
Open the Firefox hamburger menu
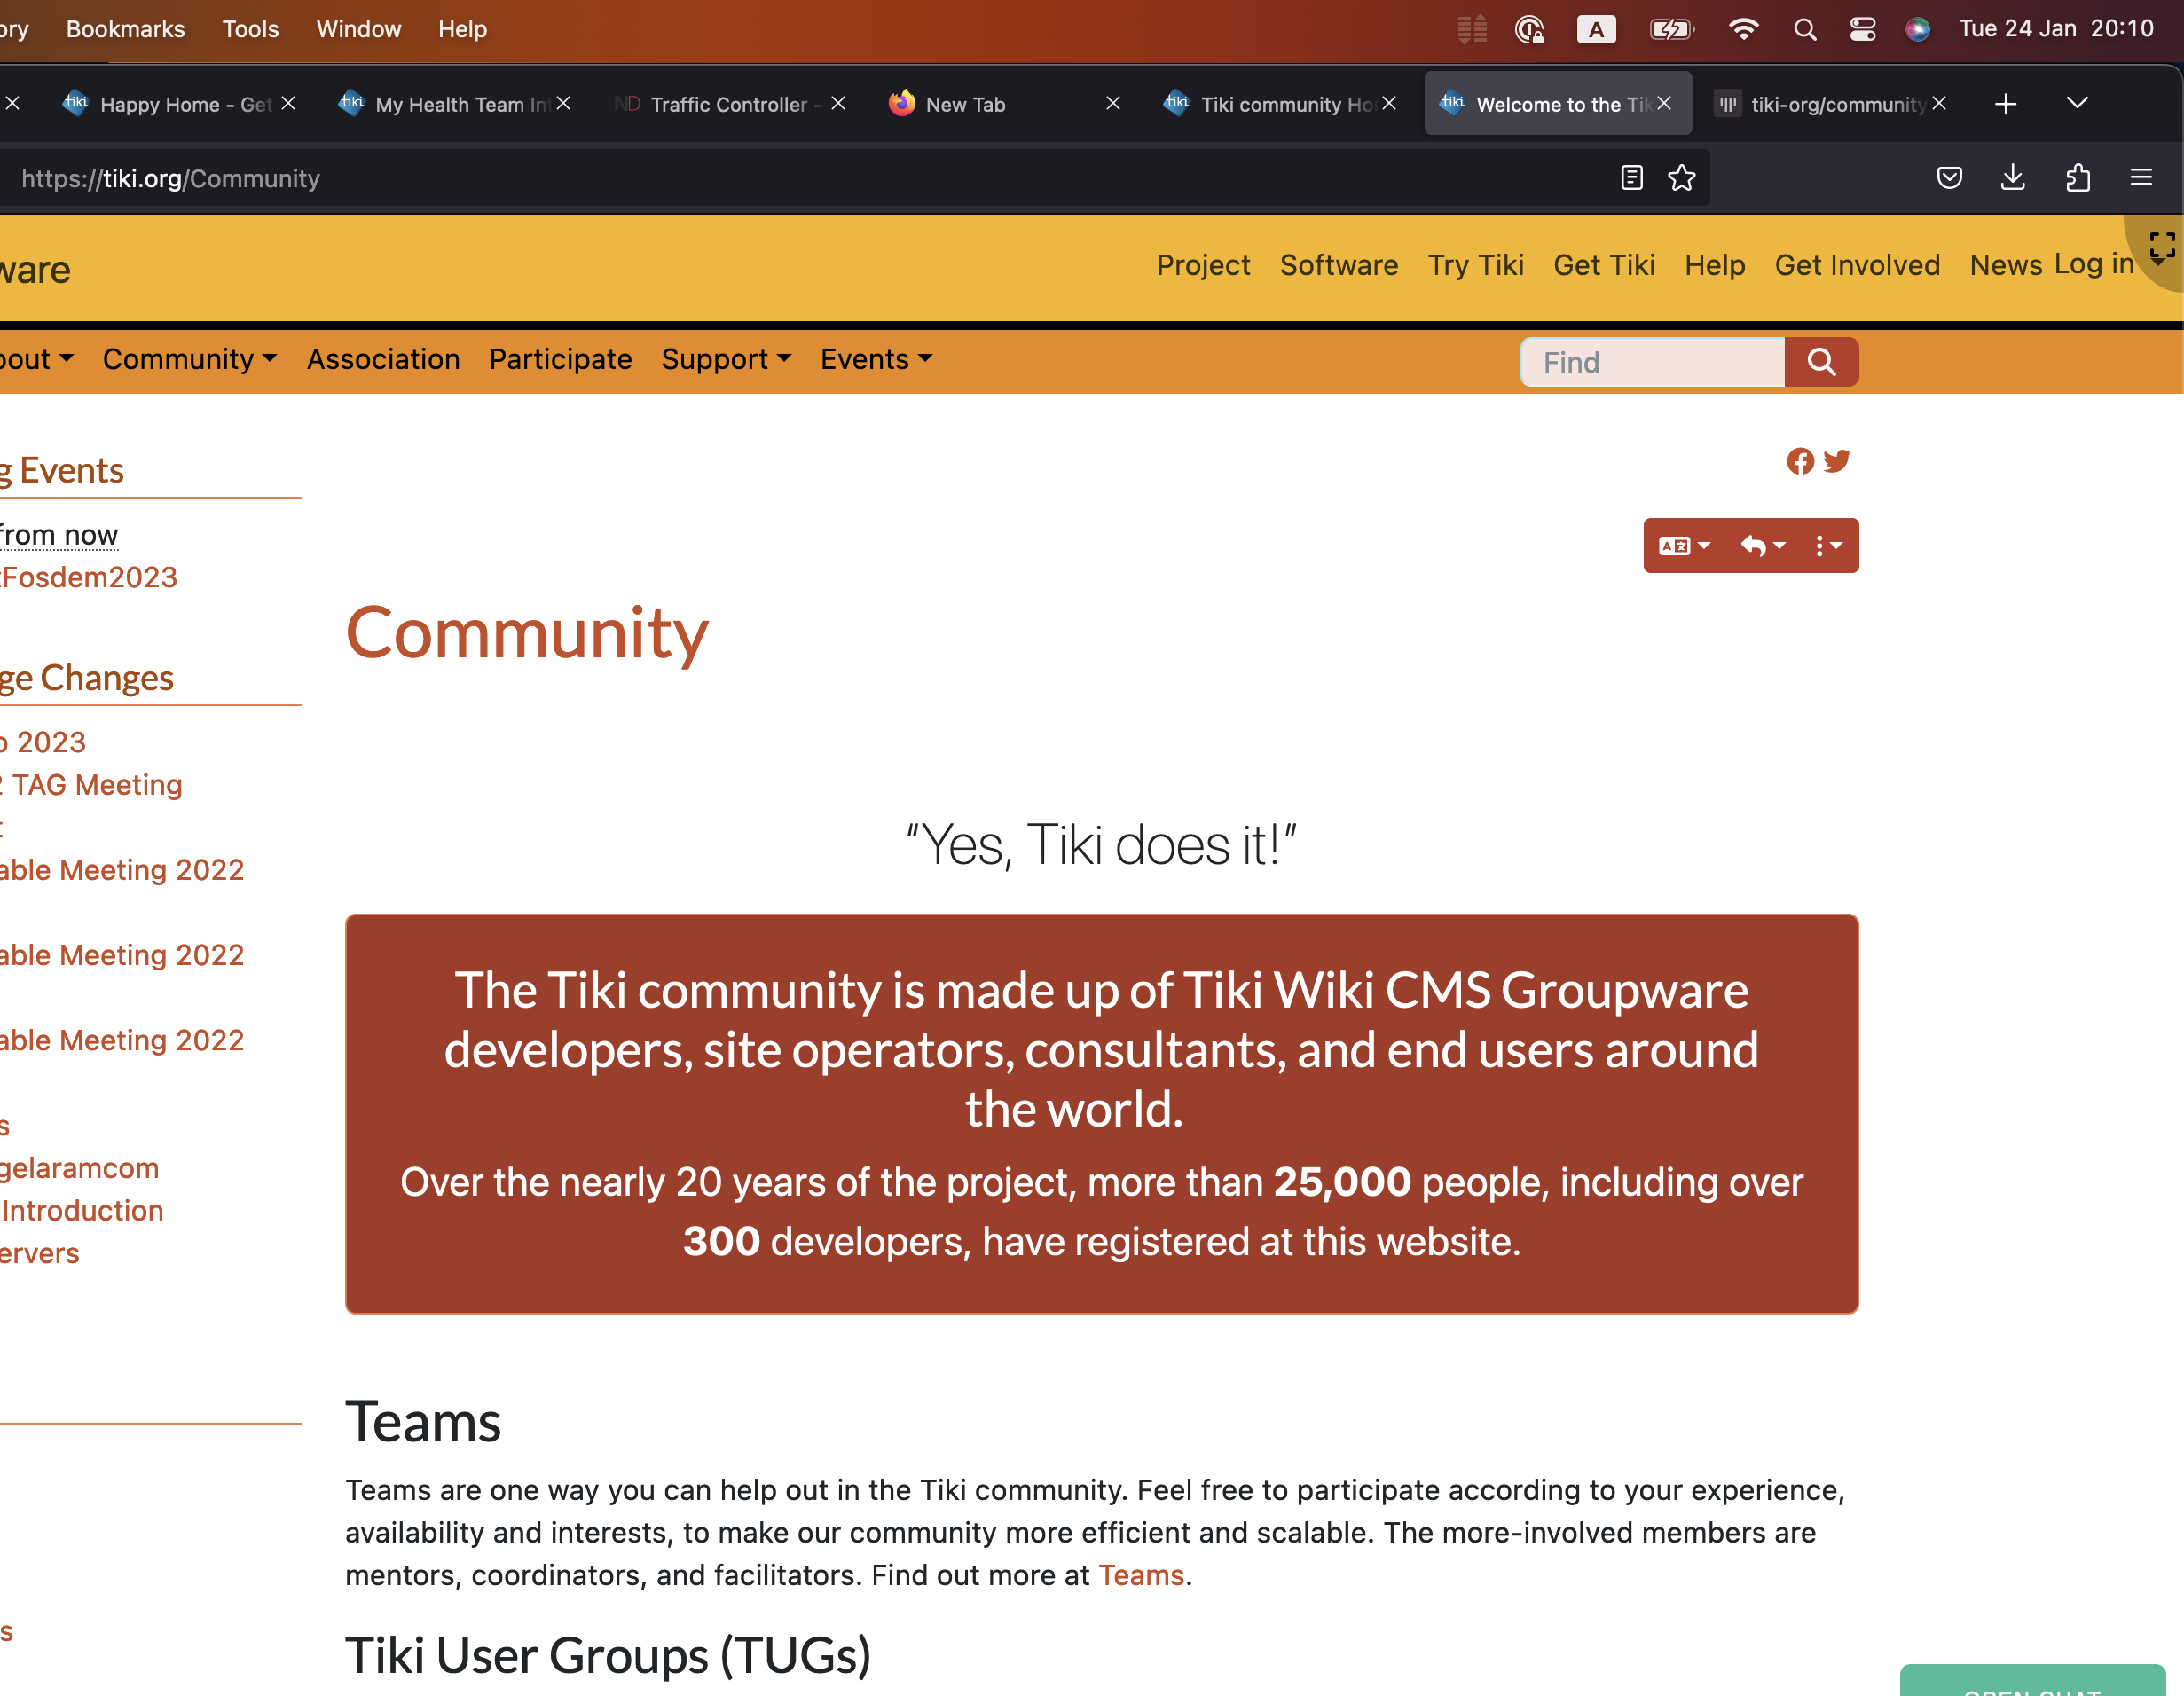(x=2141, y=178)
